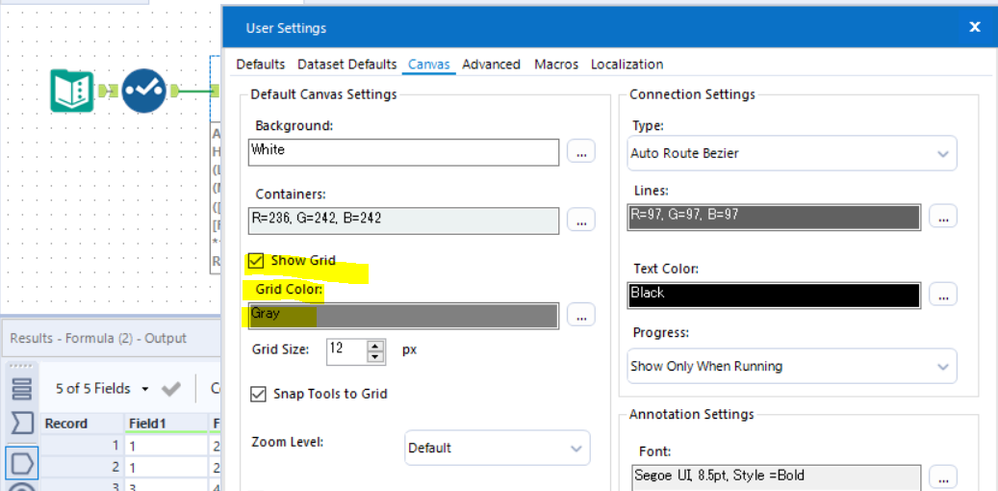The height and width of the screenshot is (491, 998).
Task: Disable the Snap Tools to Grid checkbox
Action: tap(259, 394)
